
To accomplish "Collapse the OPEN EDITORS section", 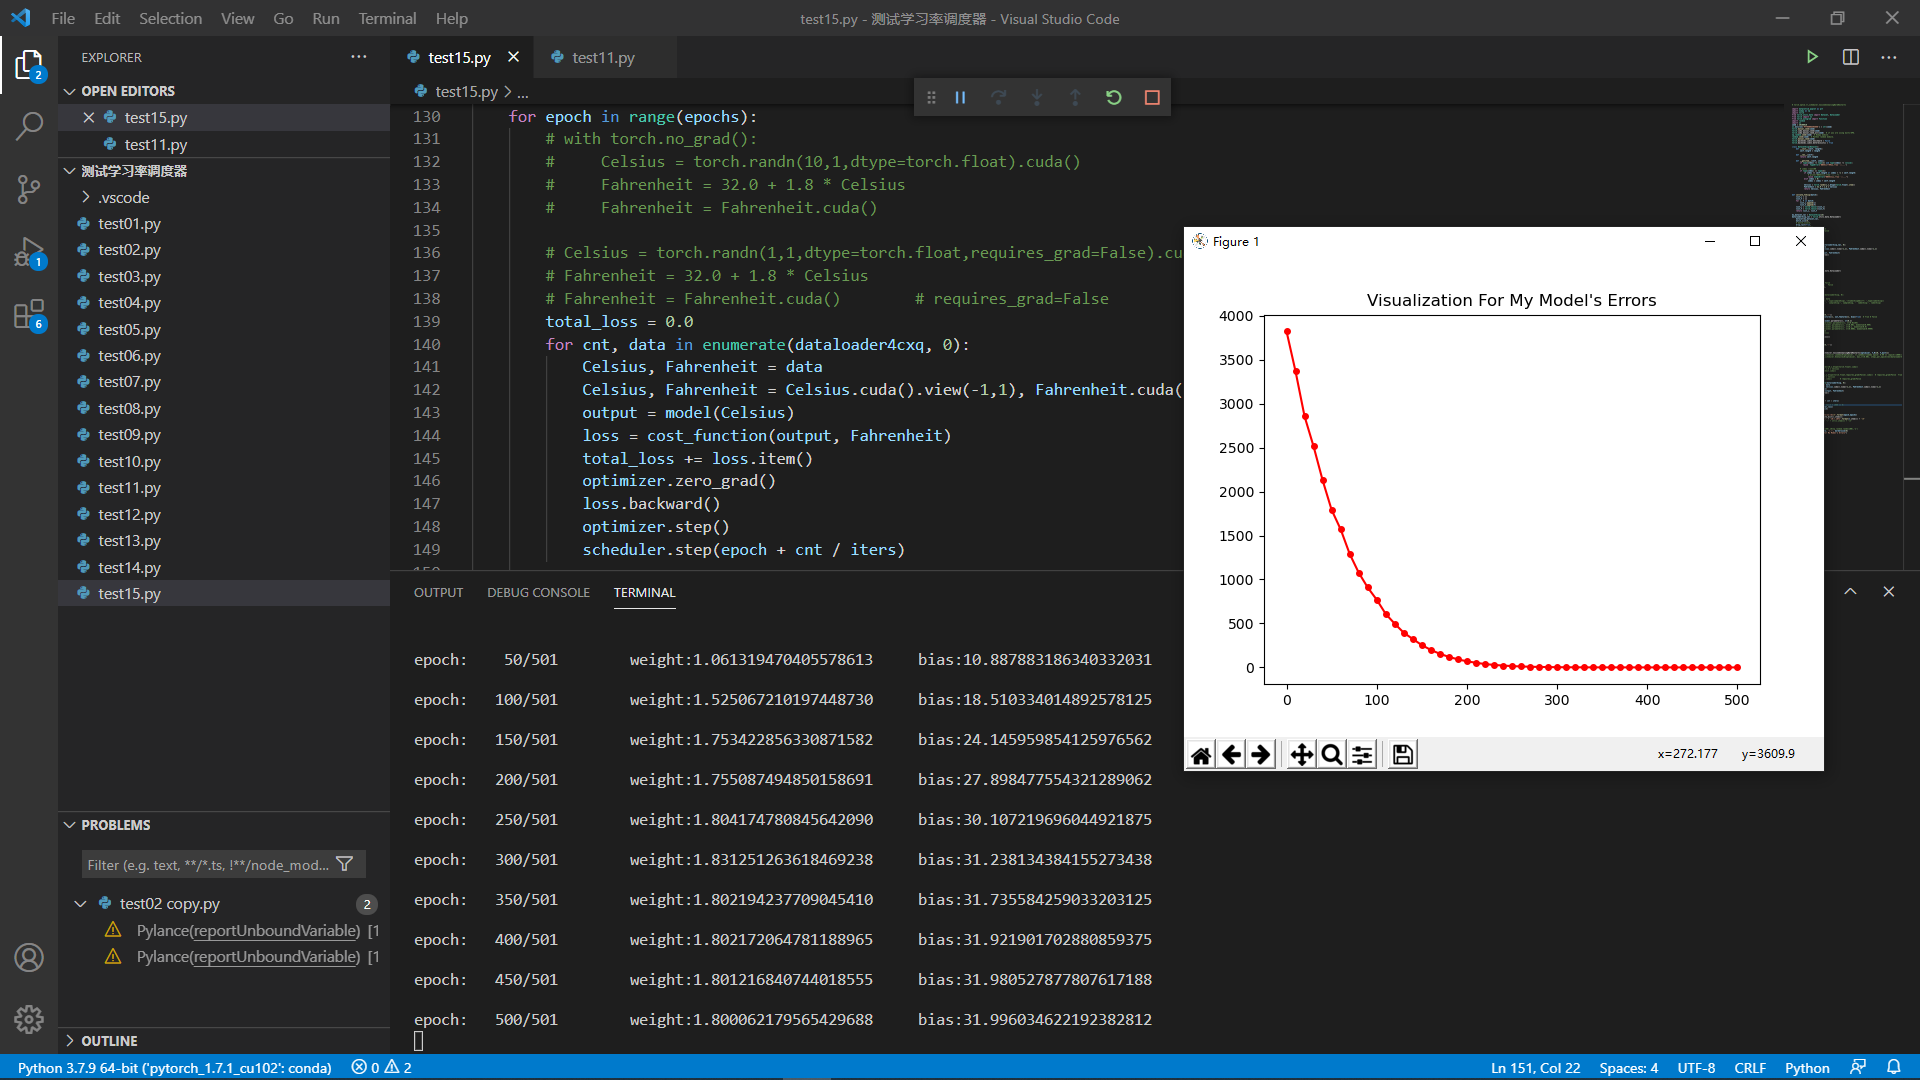I will point(69,90).
